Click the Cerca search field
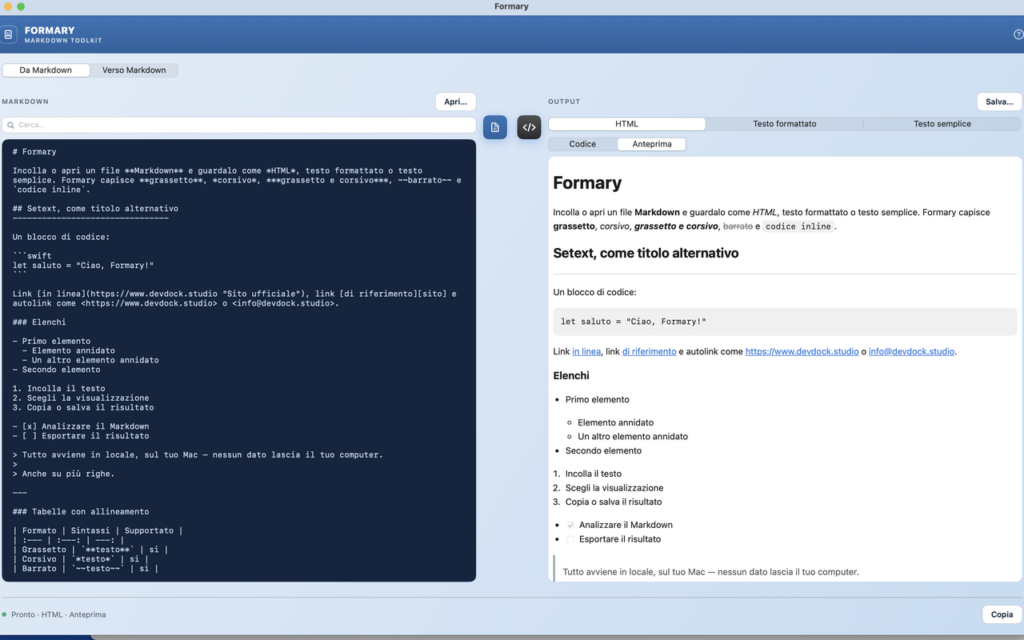 click(239, 125)
